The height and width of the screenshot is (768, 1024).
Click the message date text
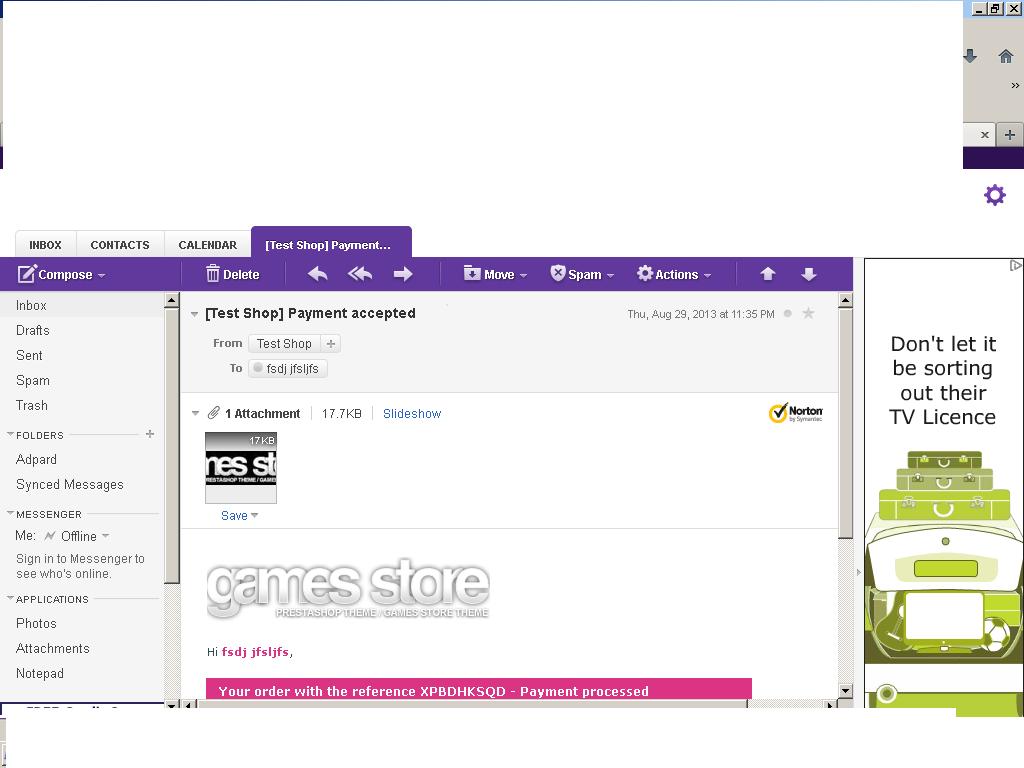[701, 314]
